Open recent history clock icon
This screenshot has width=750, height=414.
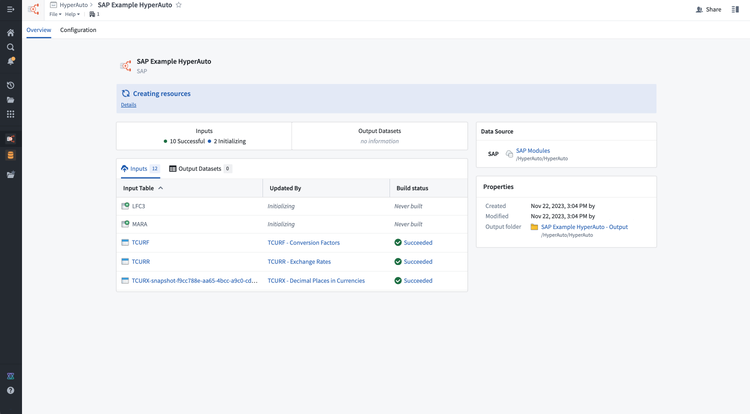tap(11, 85)
